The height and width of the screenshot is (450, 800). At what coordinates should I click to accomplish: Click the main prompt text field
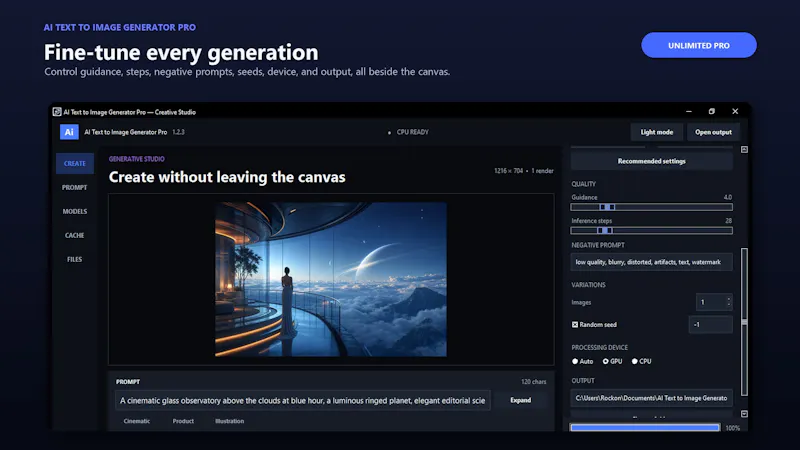coord(303,401)
